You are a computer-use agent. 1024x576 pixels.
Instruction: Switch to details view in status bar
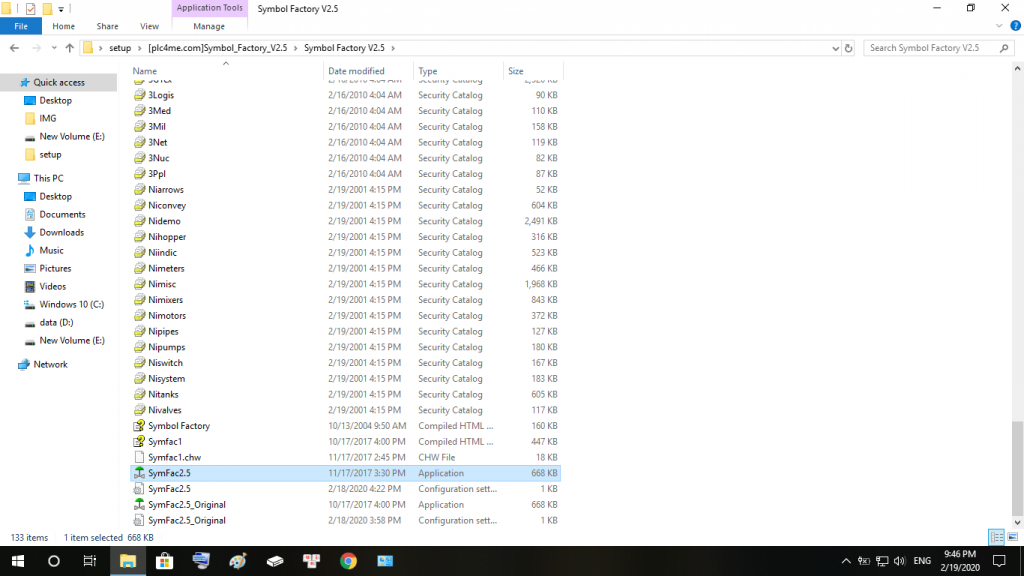(x=995, y=537)
